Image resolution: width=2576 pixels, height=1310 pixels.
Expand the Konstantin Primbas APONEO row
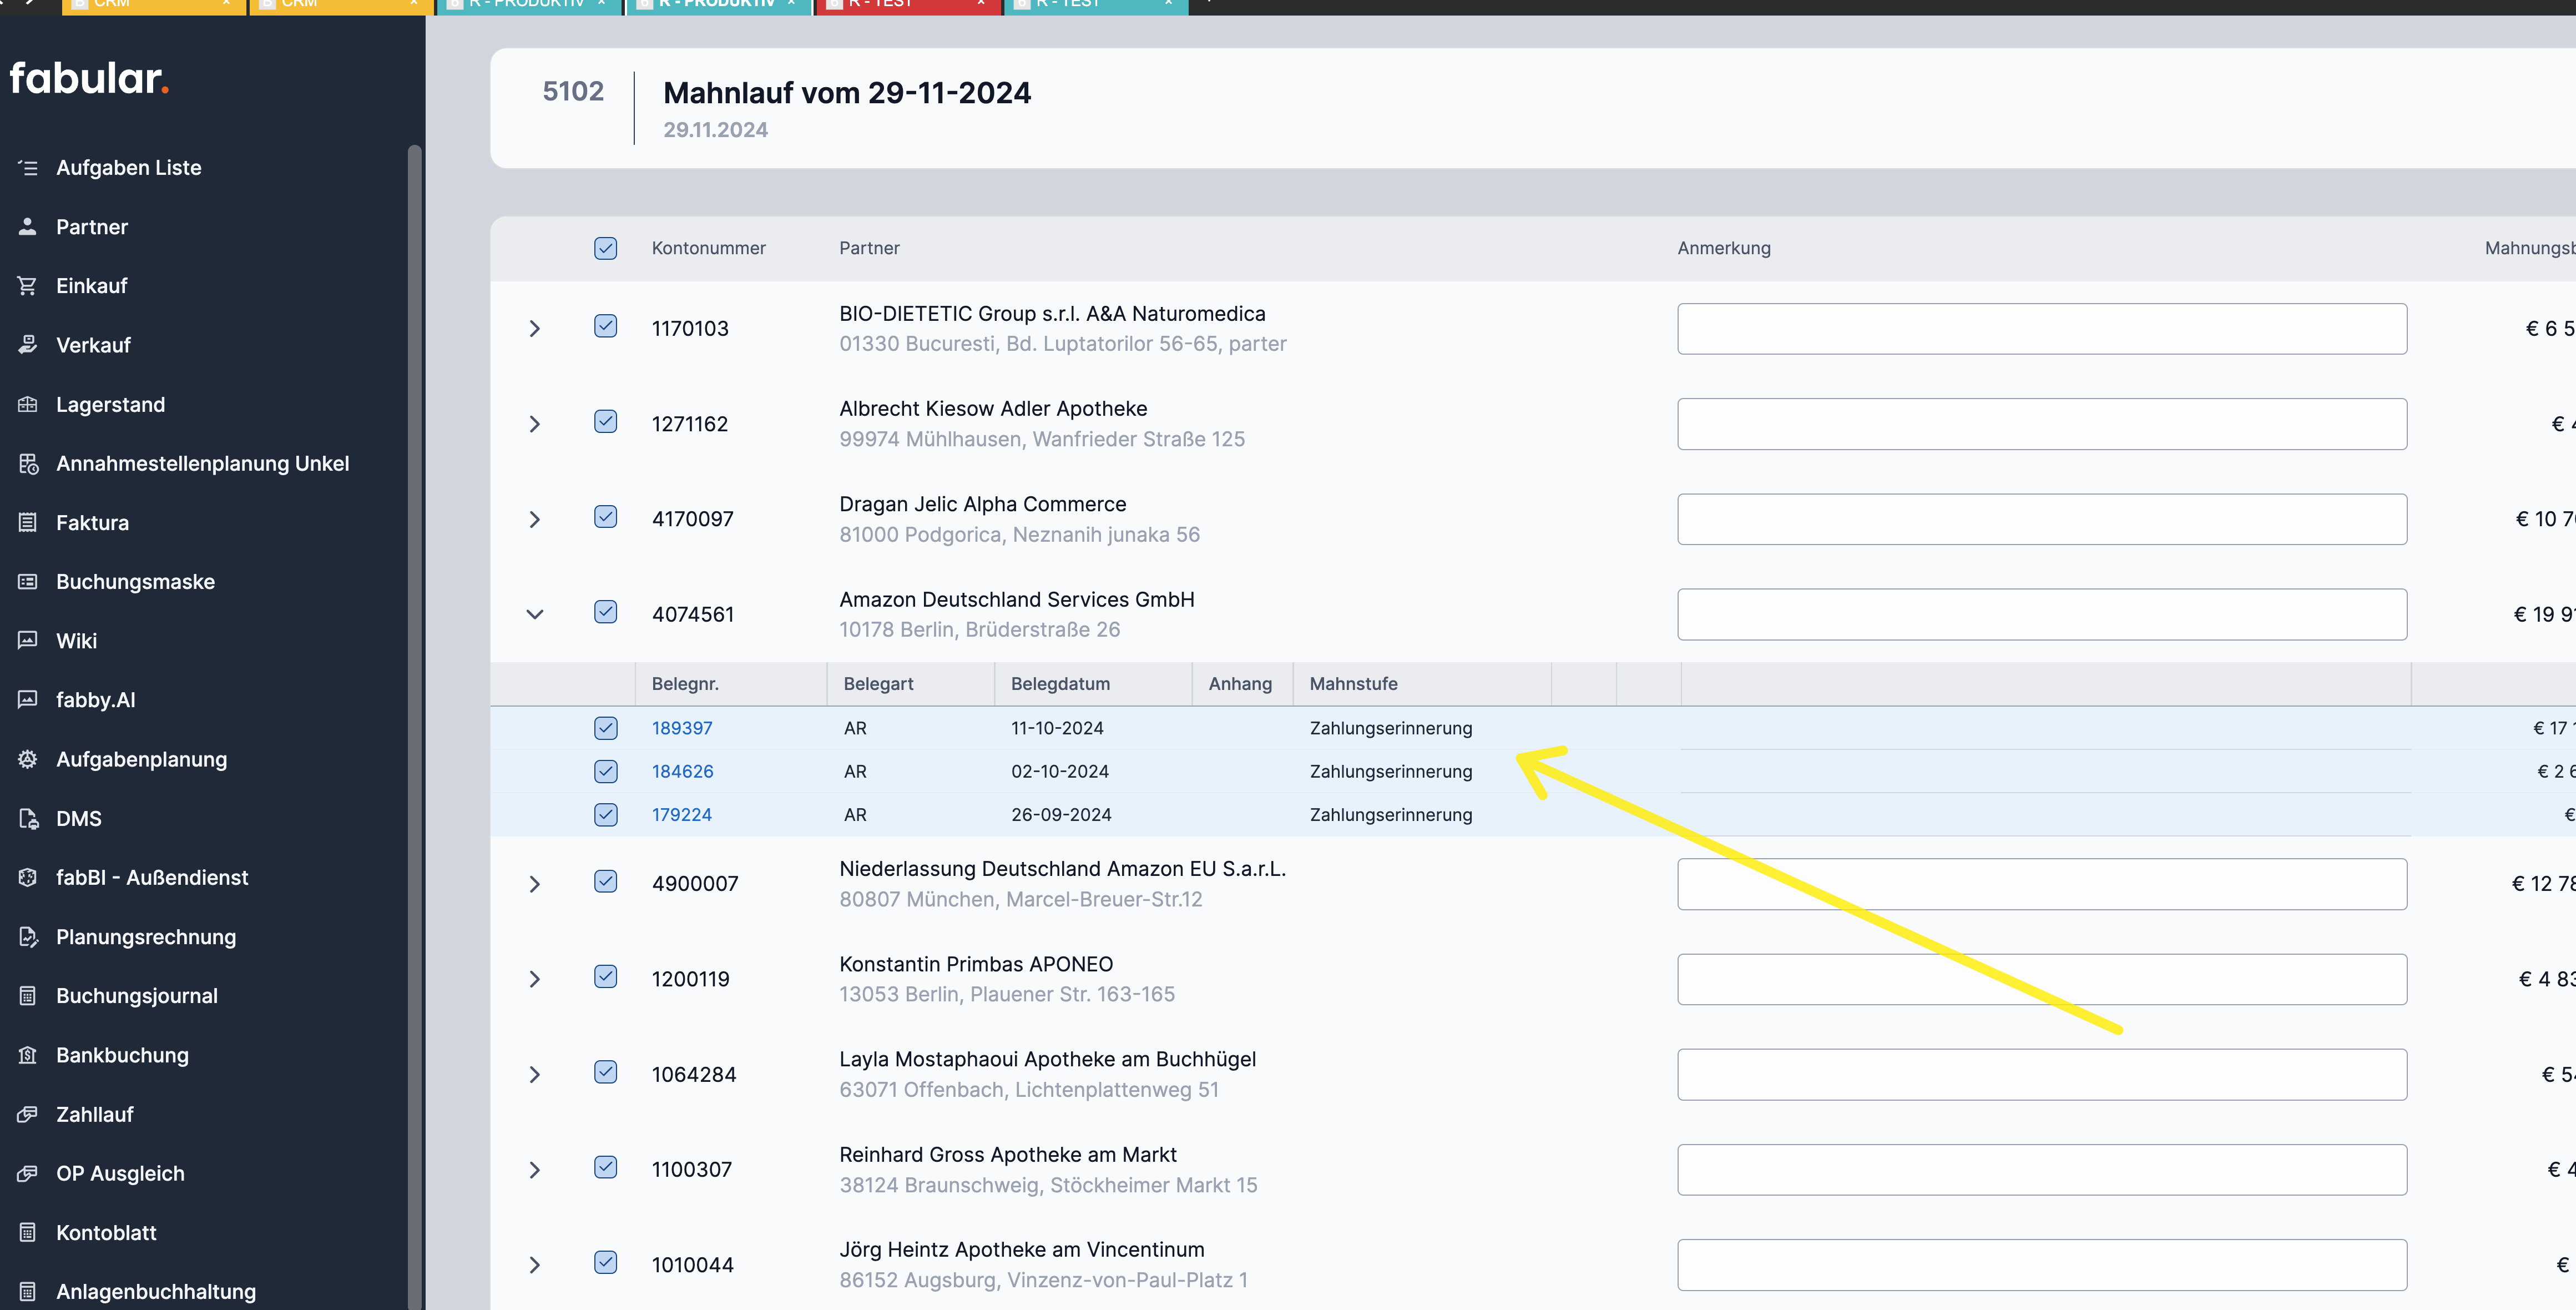coord(535,979)
